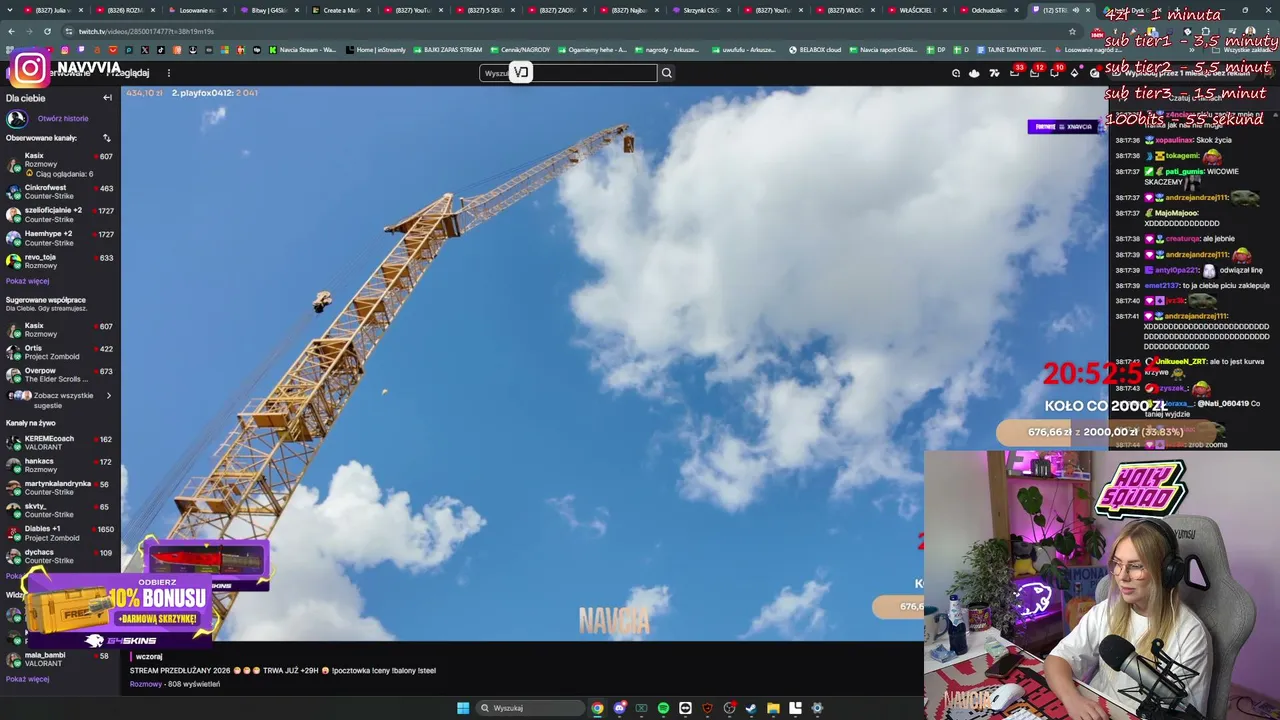Open Chrome from the taskbar
This screenshot has height=720, width=1280.
[x=597, y=708]
